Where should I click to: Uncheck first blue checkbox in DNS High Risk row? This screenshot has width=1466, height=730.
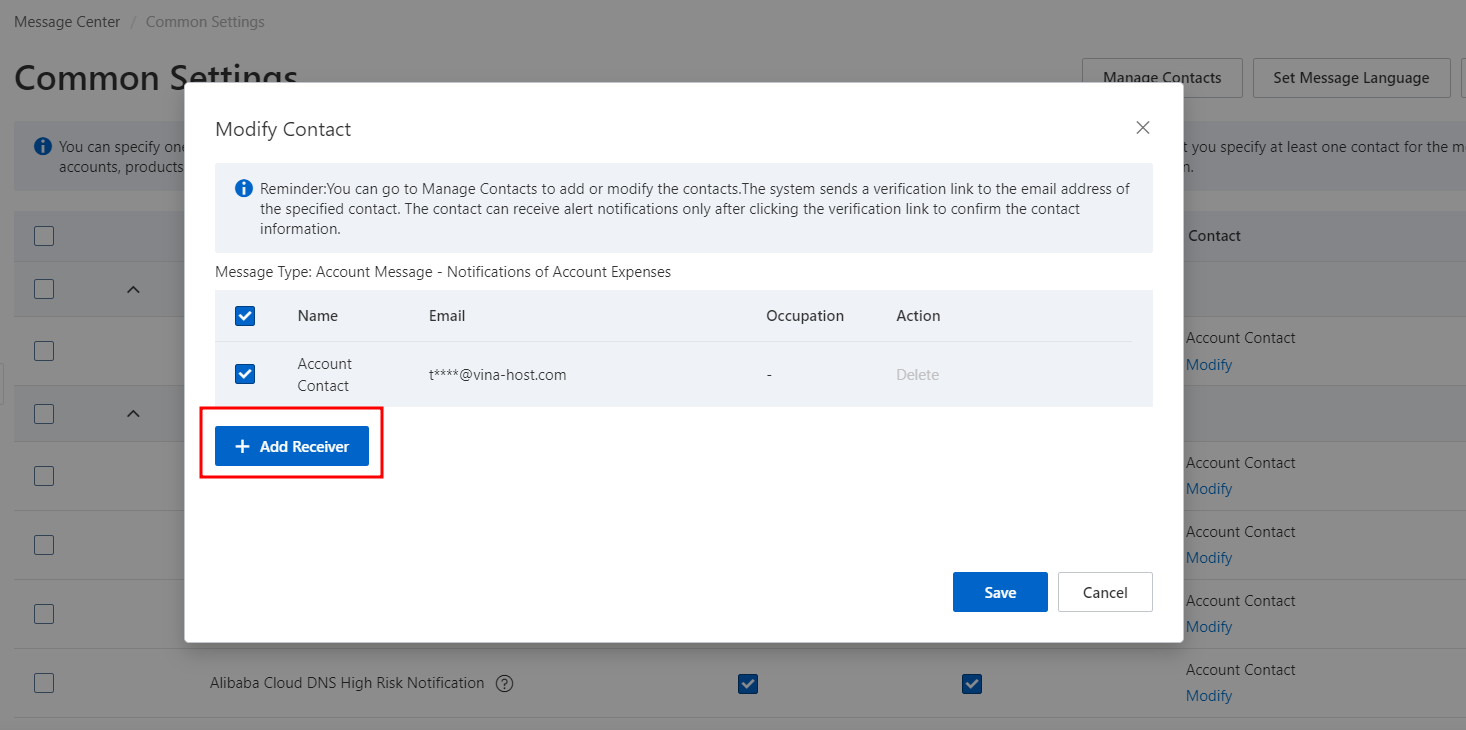coord(747,684)
